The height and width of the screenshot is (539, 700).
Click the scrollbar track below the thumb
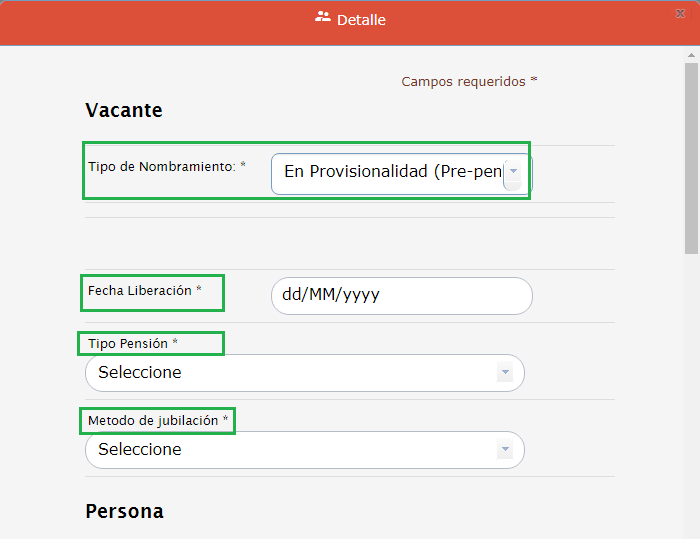(691, 400)
